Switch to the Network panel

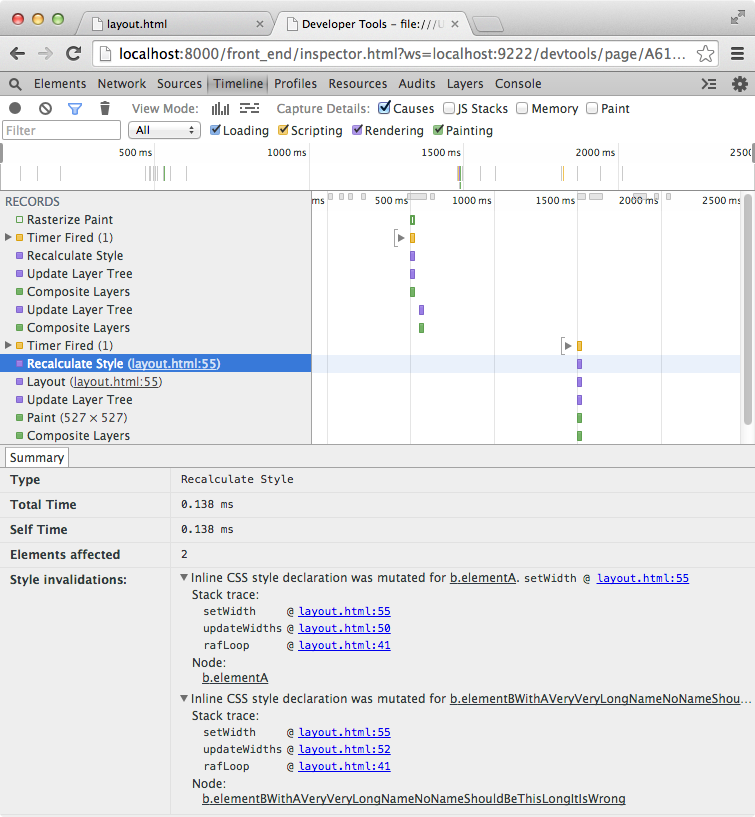121,84
